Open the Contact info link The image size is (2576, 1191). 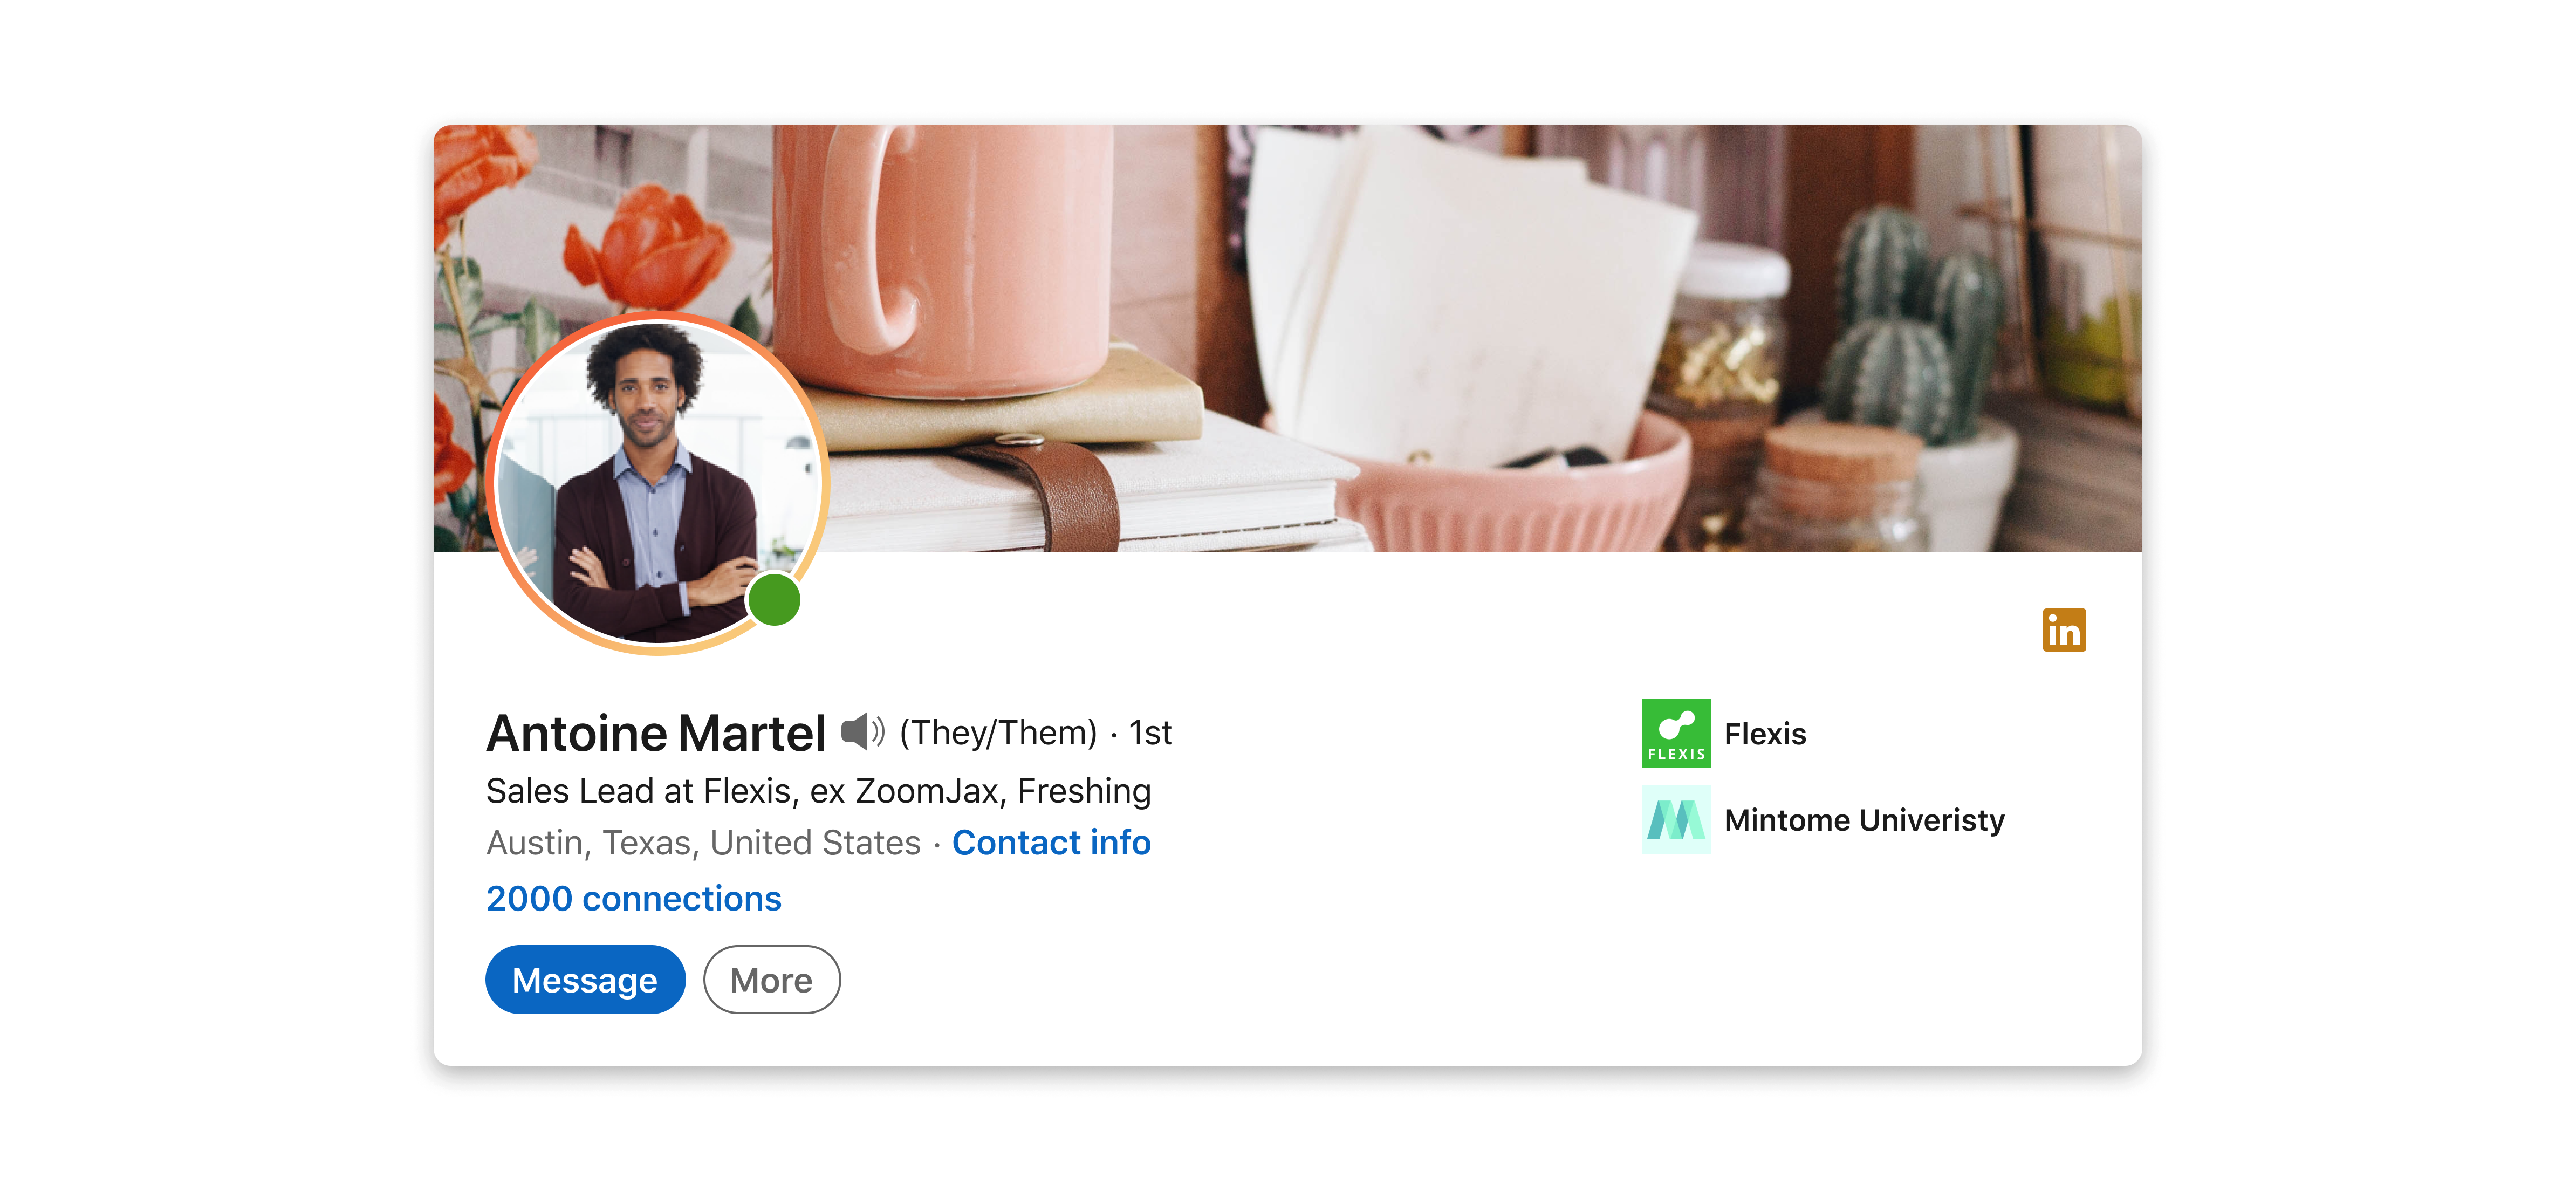[1051, 843]
